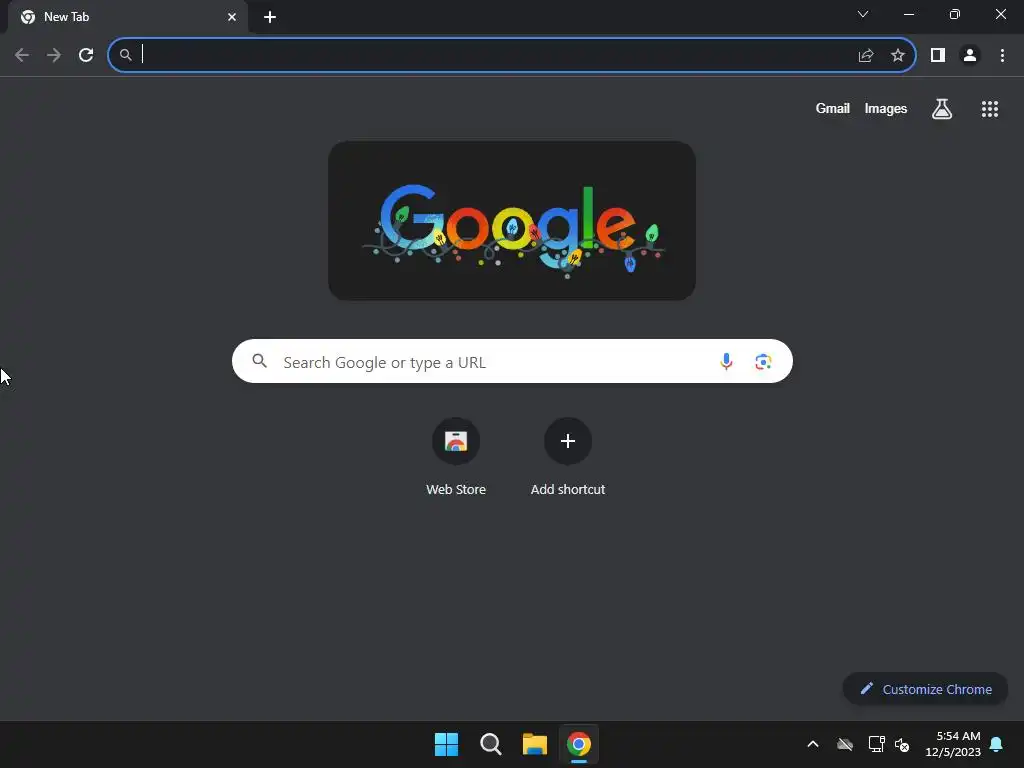Screen dimensions: 1024x768
Task: Search by image with Google Lens icon
Action: point(763,361)
